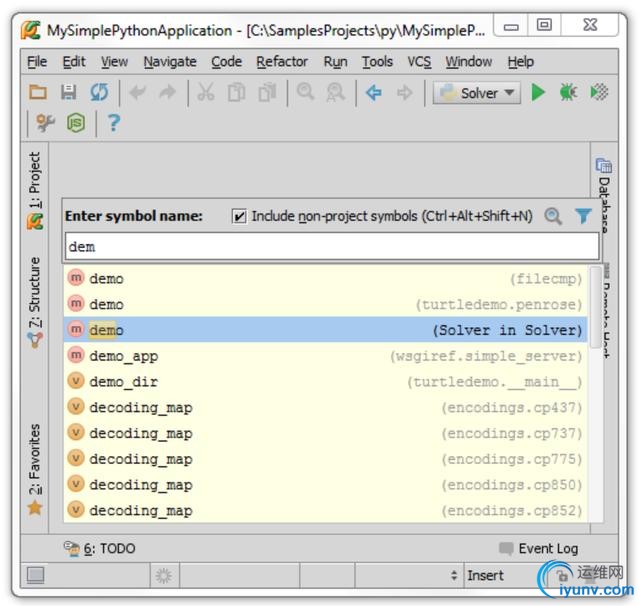Select decoding_map (encodings.cp775) result
Viewport: 640px width, 606px height.
325,459
